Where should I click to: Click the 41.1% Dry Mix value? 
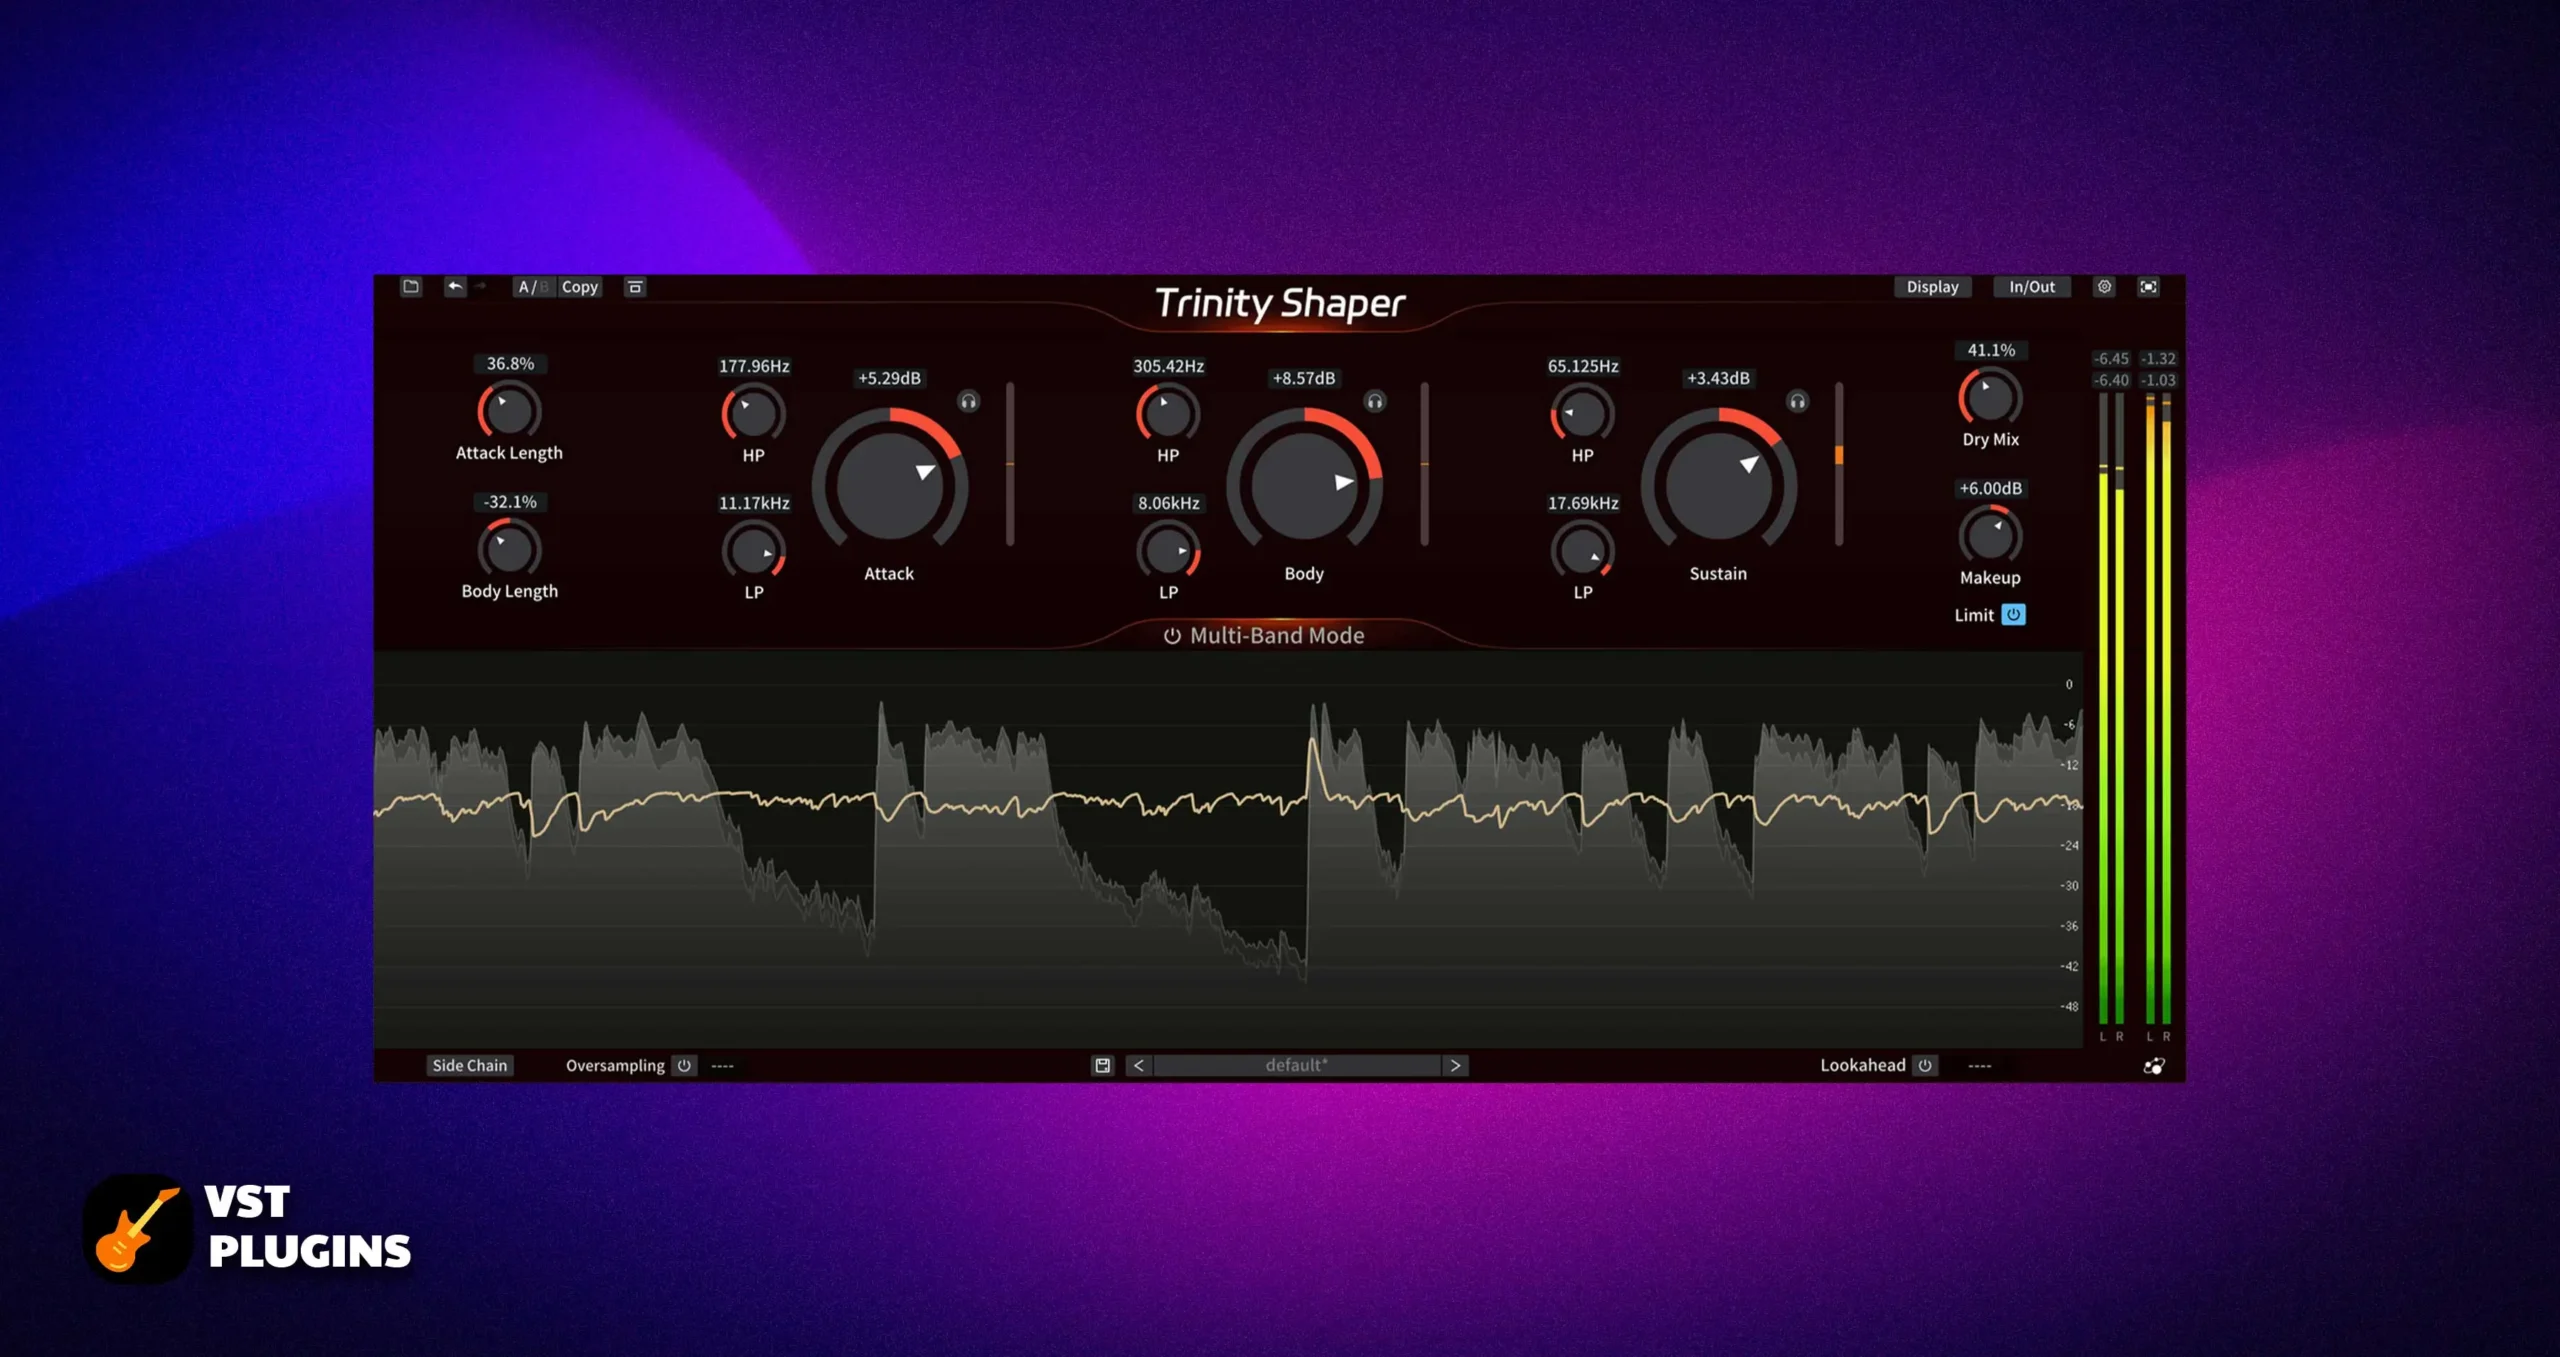1991,350
